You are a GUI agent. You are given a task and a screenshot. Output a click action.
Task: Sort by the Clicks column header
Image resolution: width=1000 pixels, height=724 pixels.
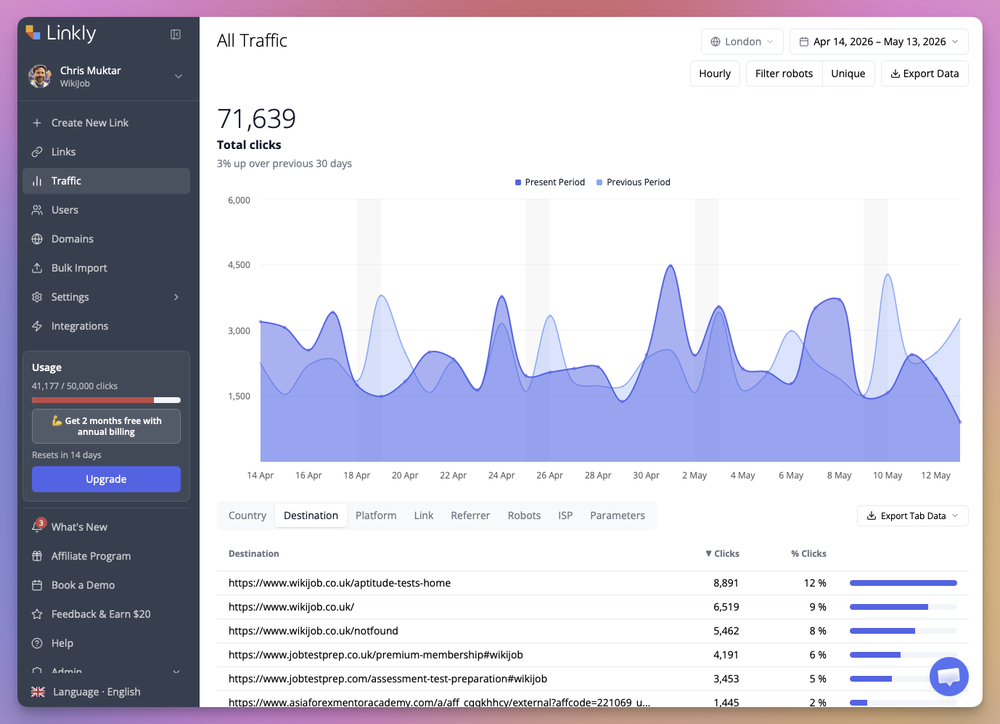pos(722,554)
